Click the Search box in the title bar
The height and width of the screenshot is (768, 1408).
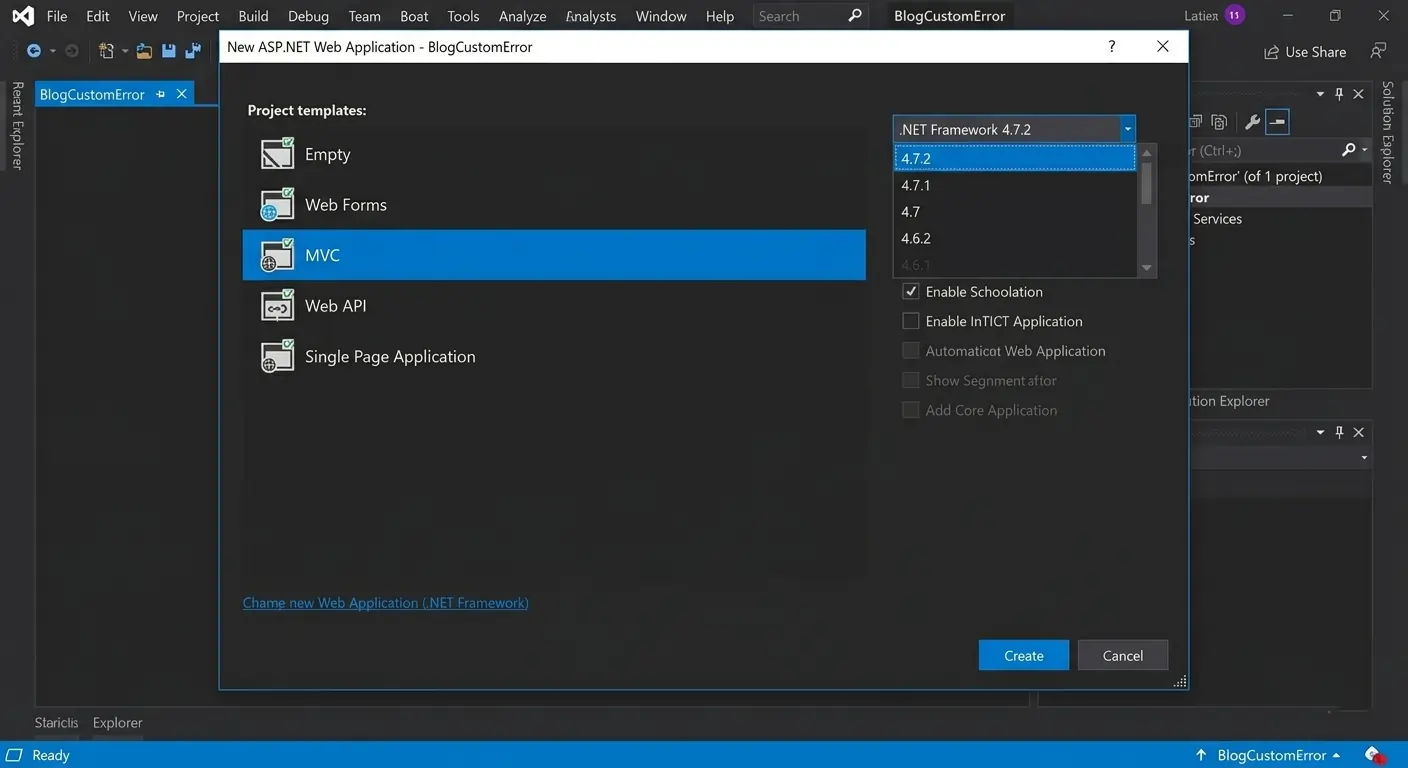point(800,15)
